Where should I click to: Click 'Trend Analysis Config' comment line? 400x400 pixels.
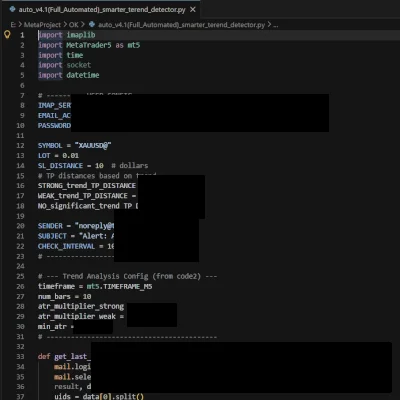[x=127, y=276]
